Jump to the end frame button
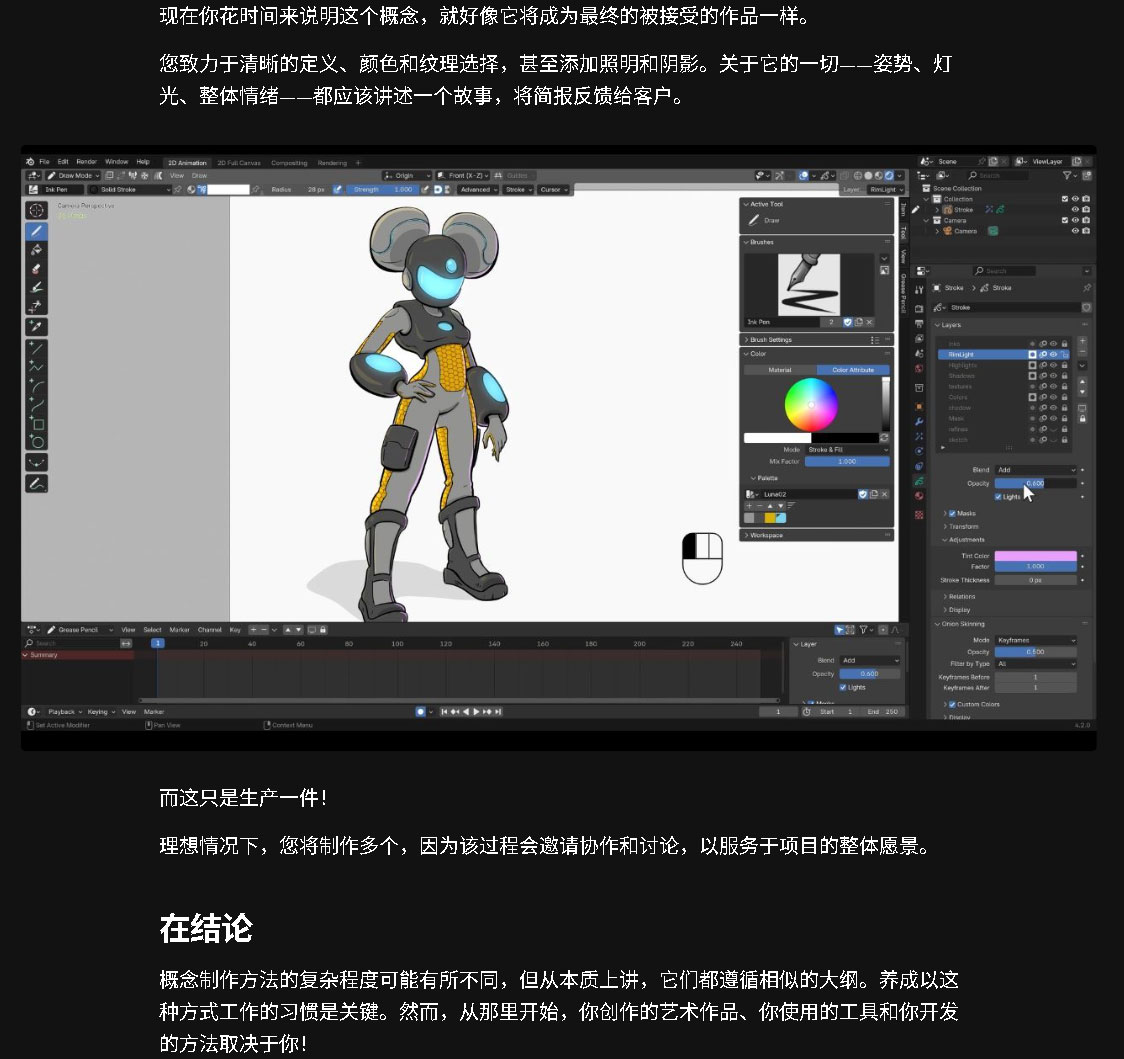1124x1059 pixels. coord(498,712)
